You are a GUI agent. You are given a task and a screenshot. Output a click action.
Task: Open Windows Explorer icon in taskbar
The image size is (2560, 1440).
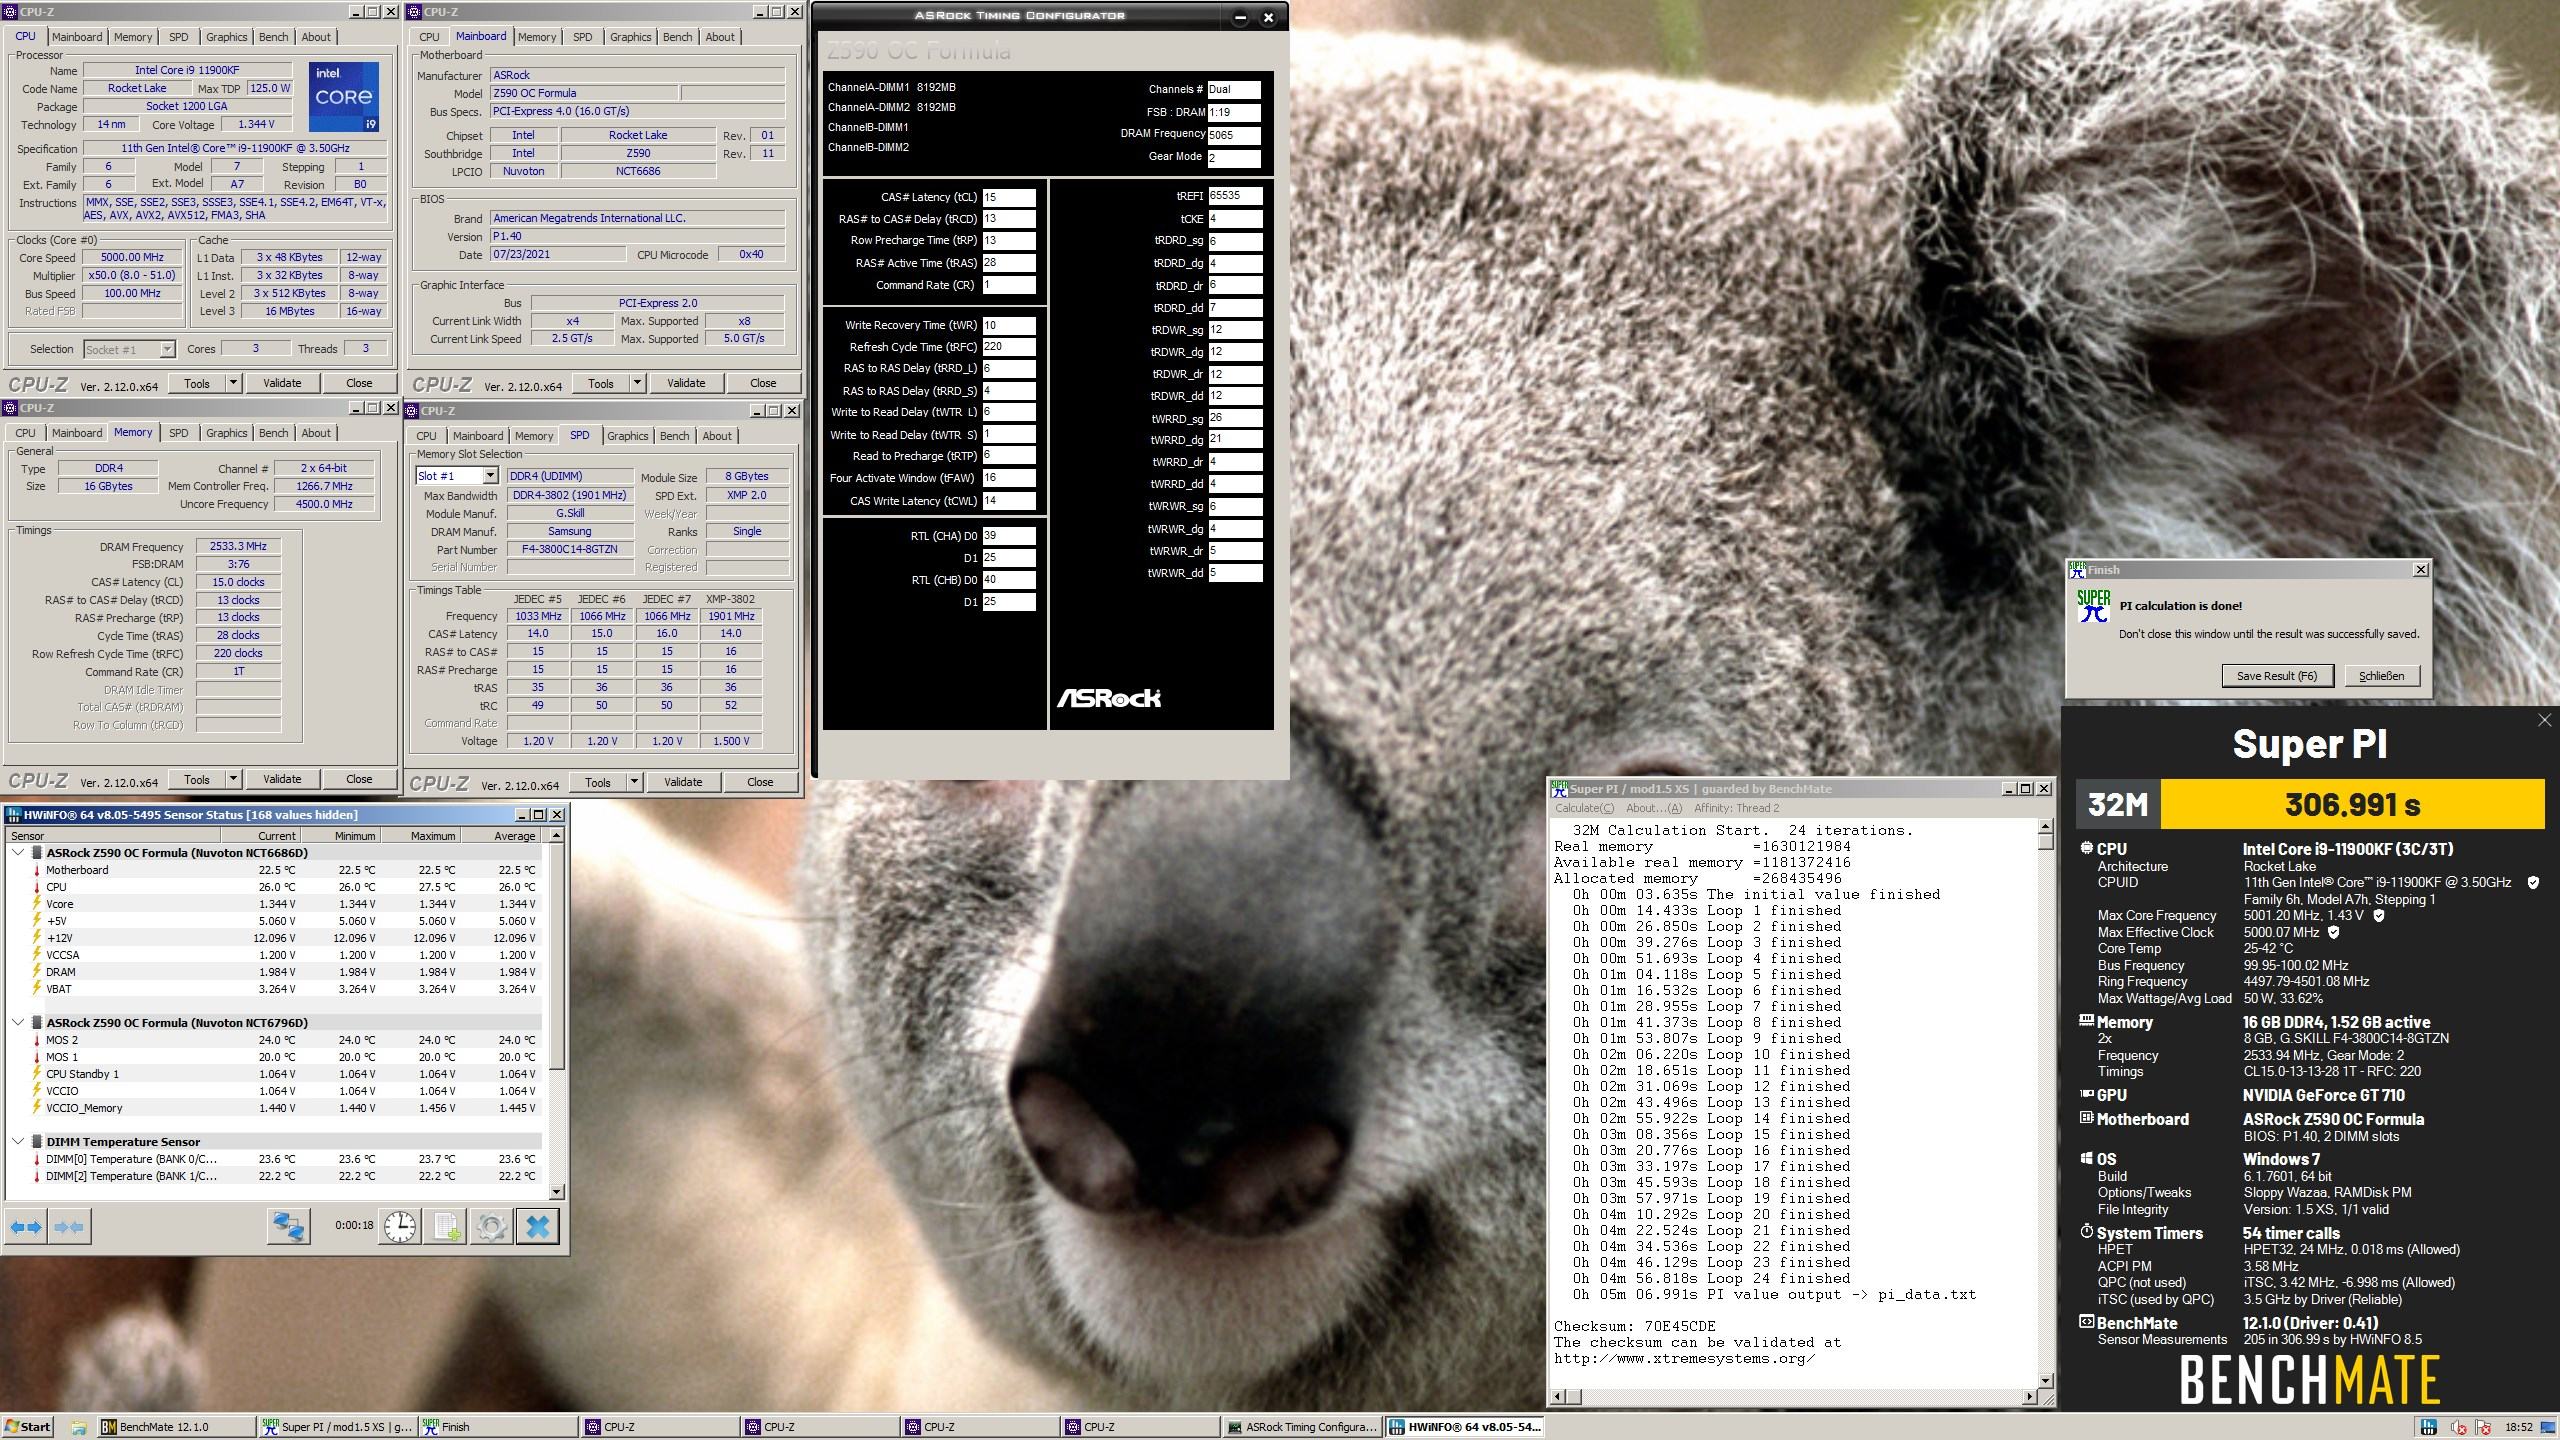click(x=78, y=1427)
